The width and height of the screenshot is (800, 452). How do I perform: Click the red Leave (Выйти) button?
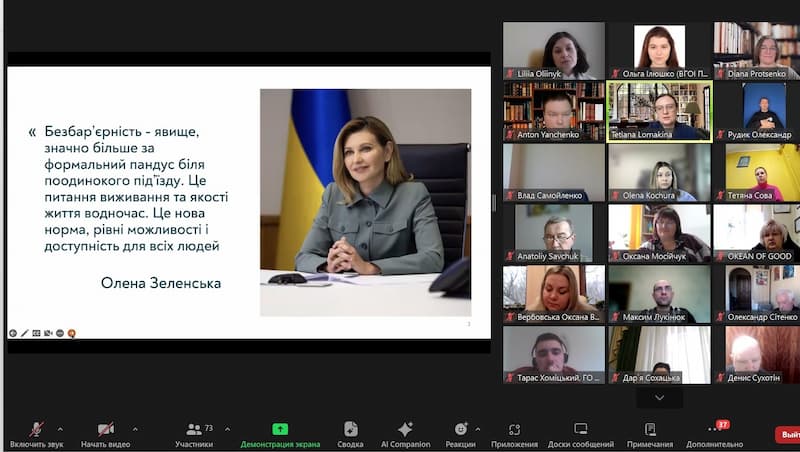[x=788, y=435]
